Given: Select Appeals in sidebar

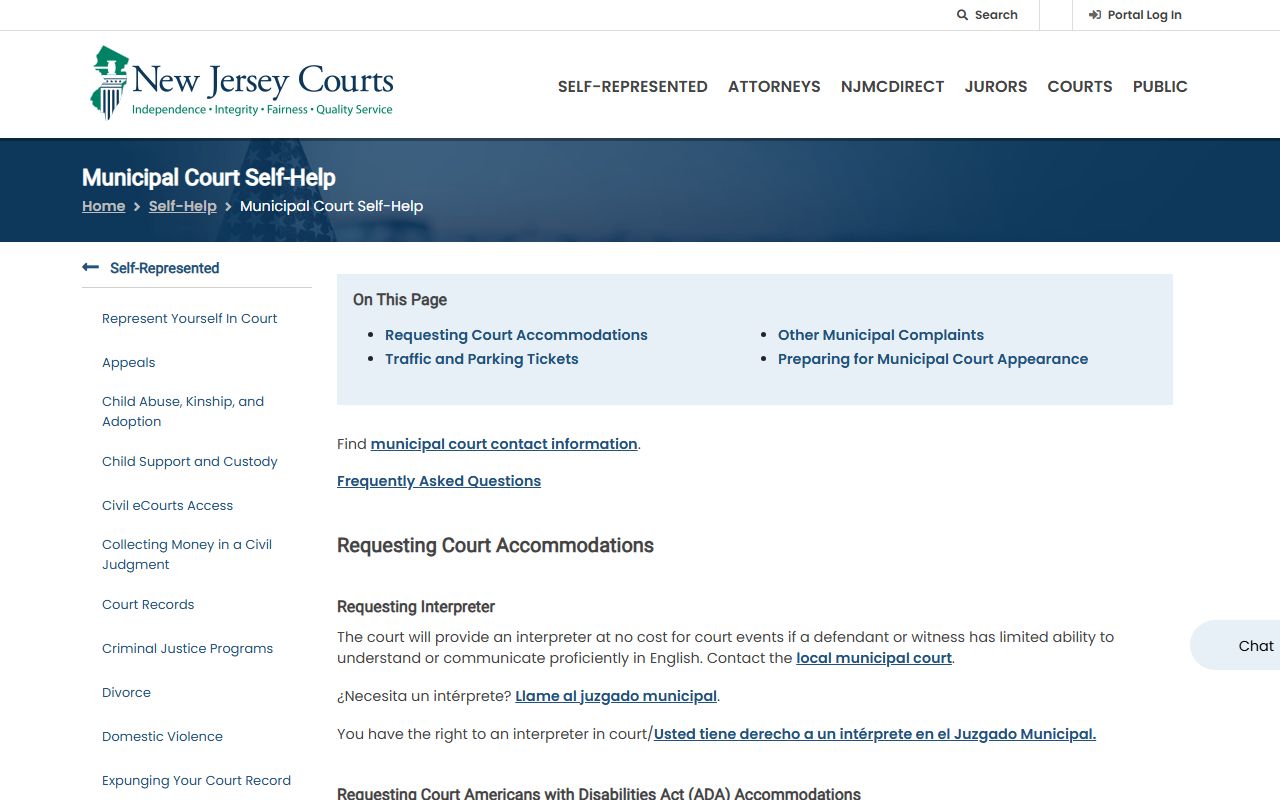Looking at the screenshot, I should click(x=129, y=362).
